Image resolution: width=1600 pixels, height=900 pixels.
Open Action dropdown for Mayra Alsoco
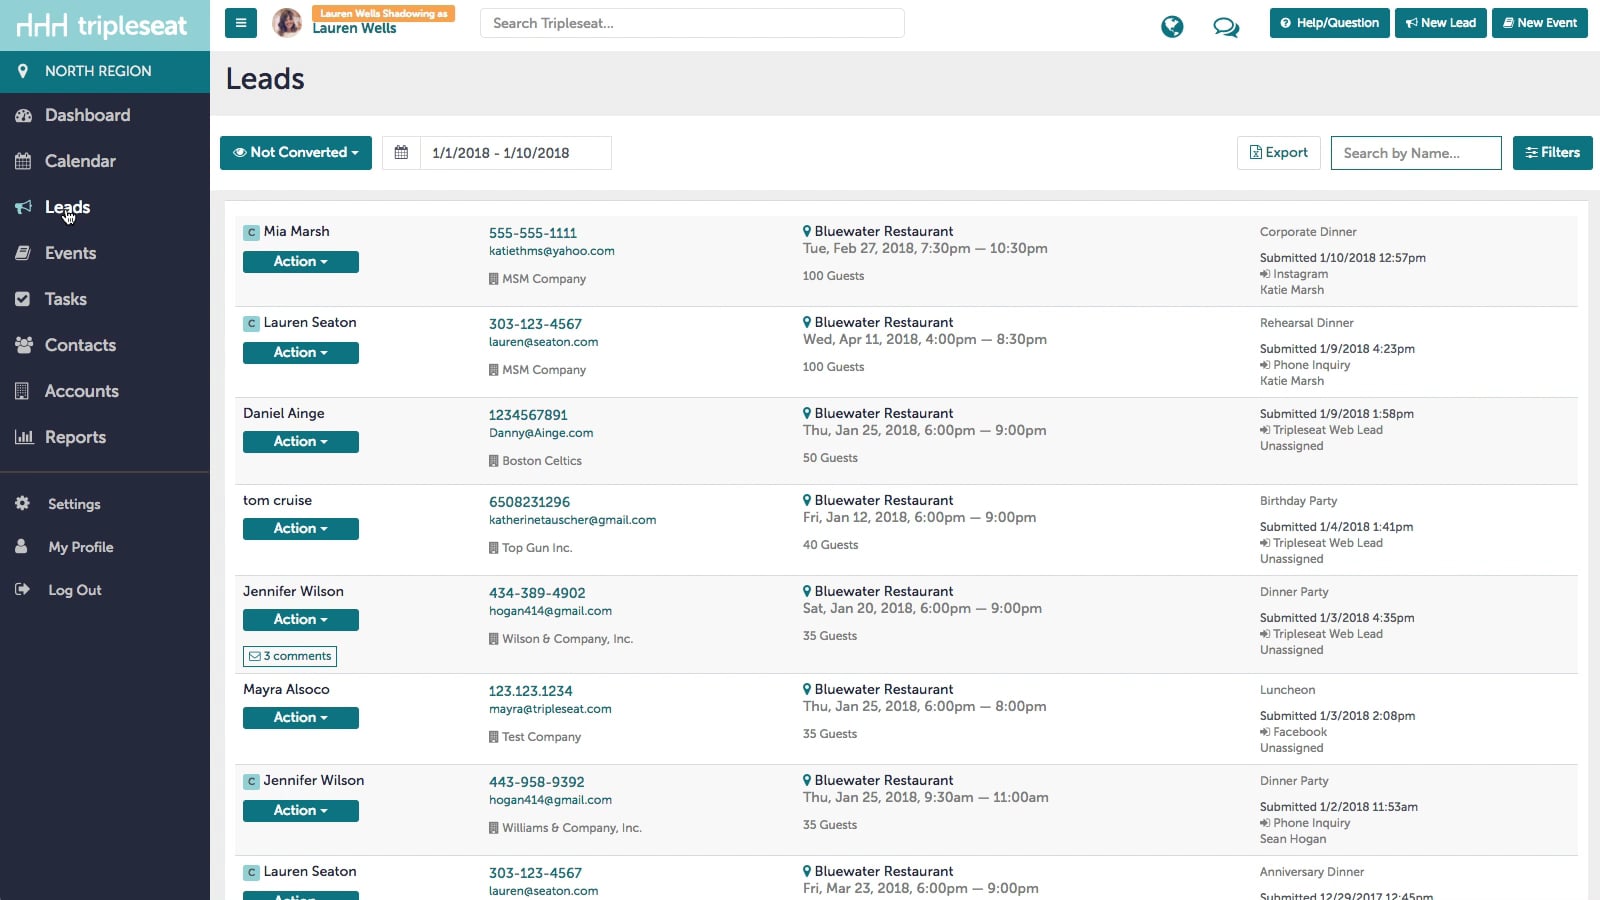coord(301,718)
